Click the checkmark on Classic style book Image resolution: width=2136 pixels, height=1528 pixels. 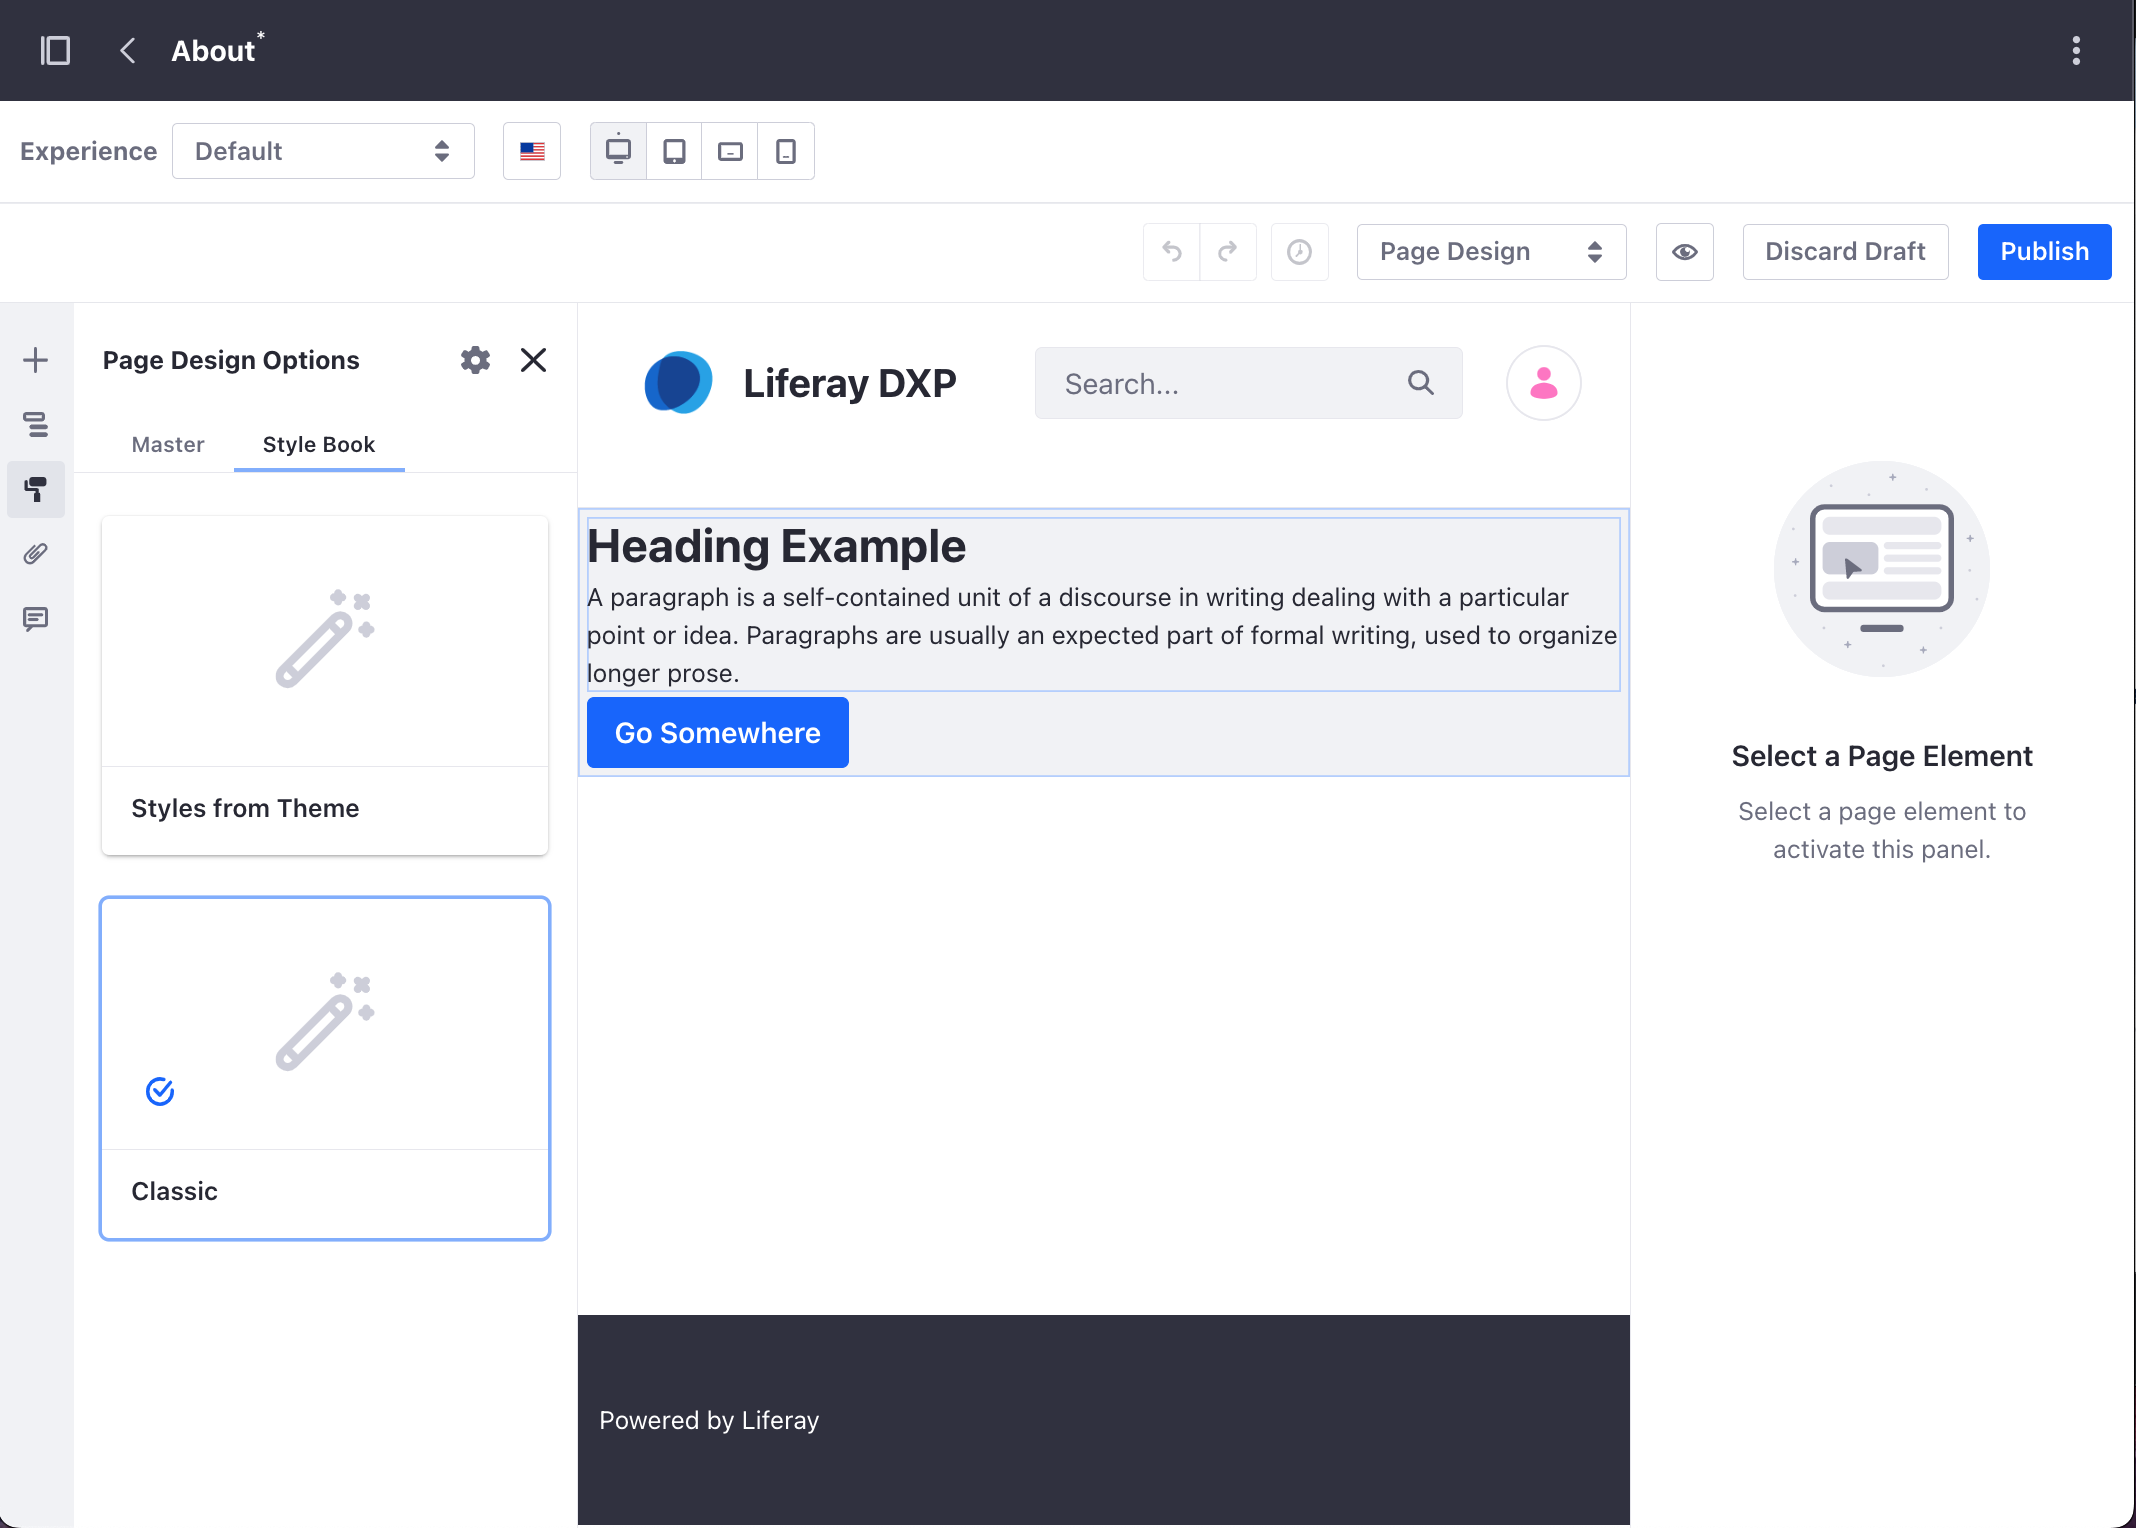tap(160, 1091)
